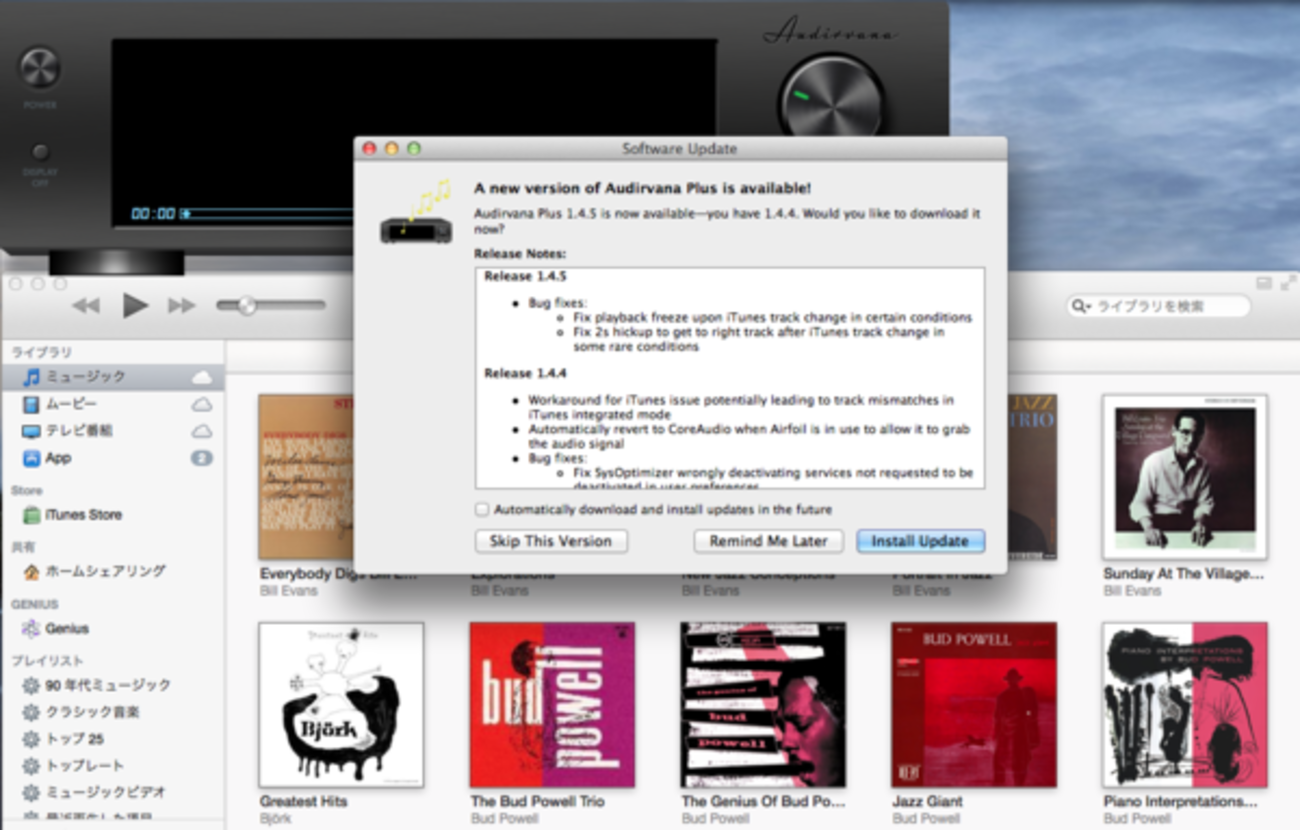Click the Björk artist name below Greatest Hits
Screen dimensions: 1300x830
pyautogui.click(x=275, y=819)
